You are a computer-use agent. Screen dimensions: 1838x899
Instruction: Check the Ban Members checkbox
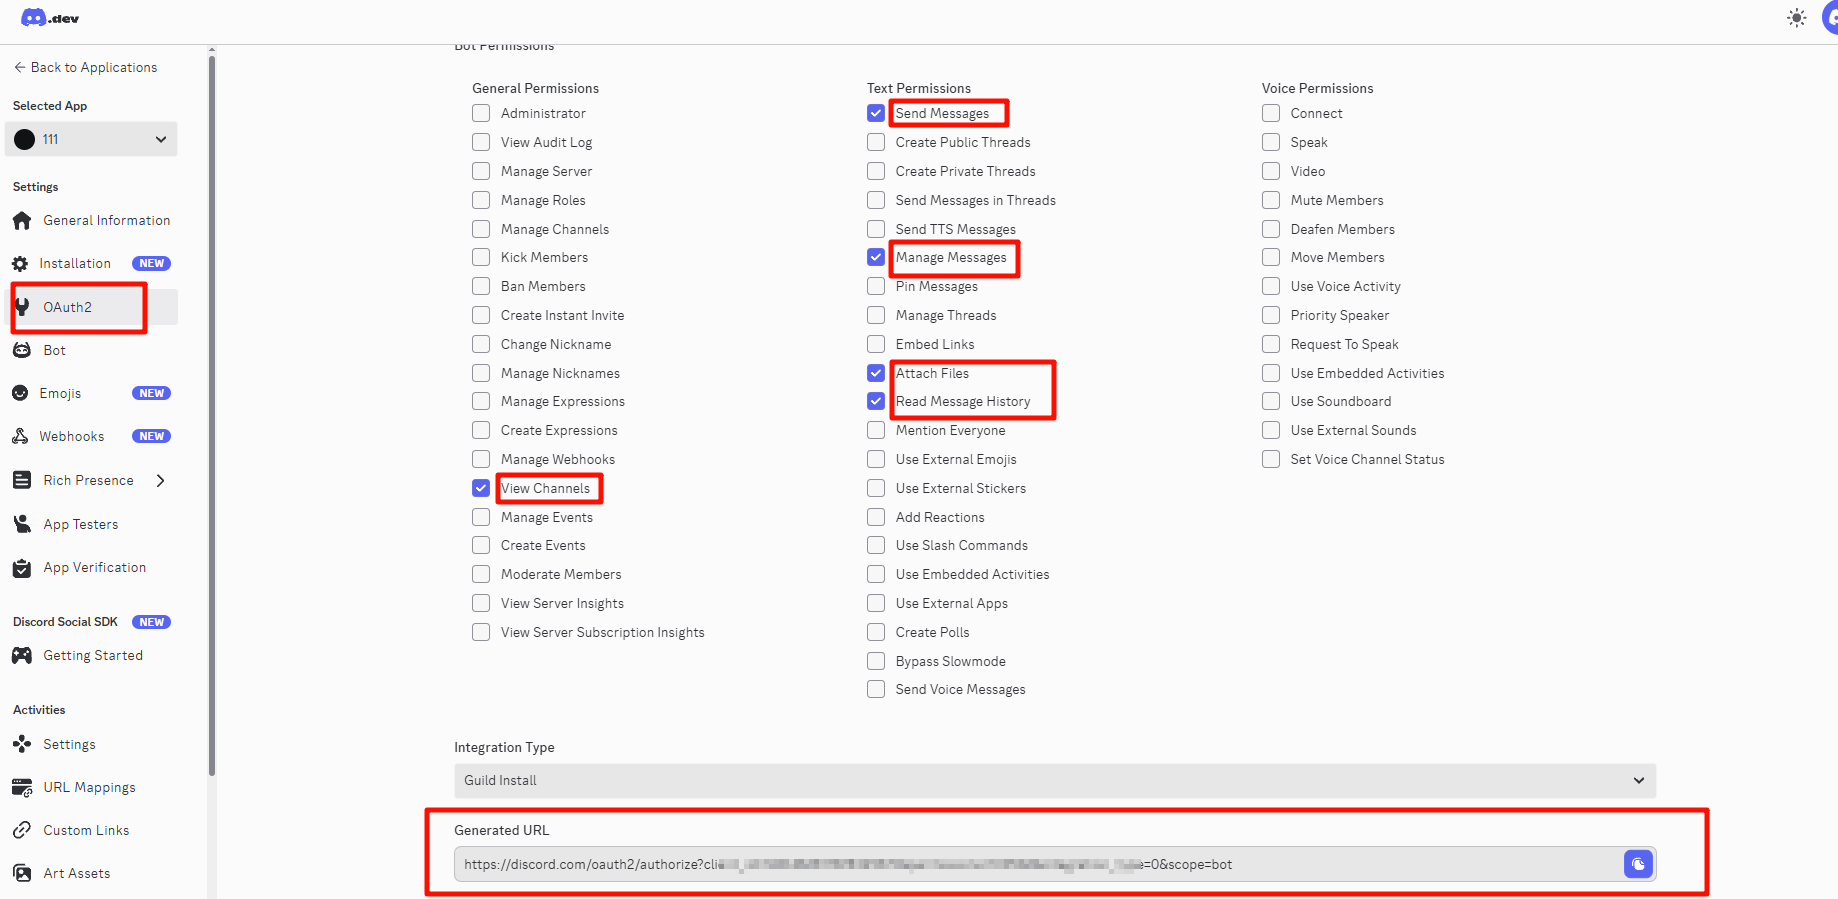click(x=481, y=286)
